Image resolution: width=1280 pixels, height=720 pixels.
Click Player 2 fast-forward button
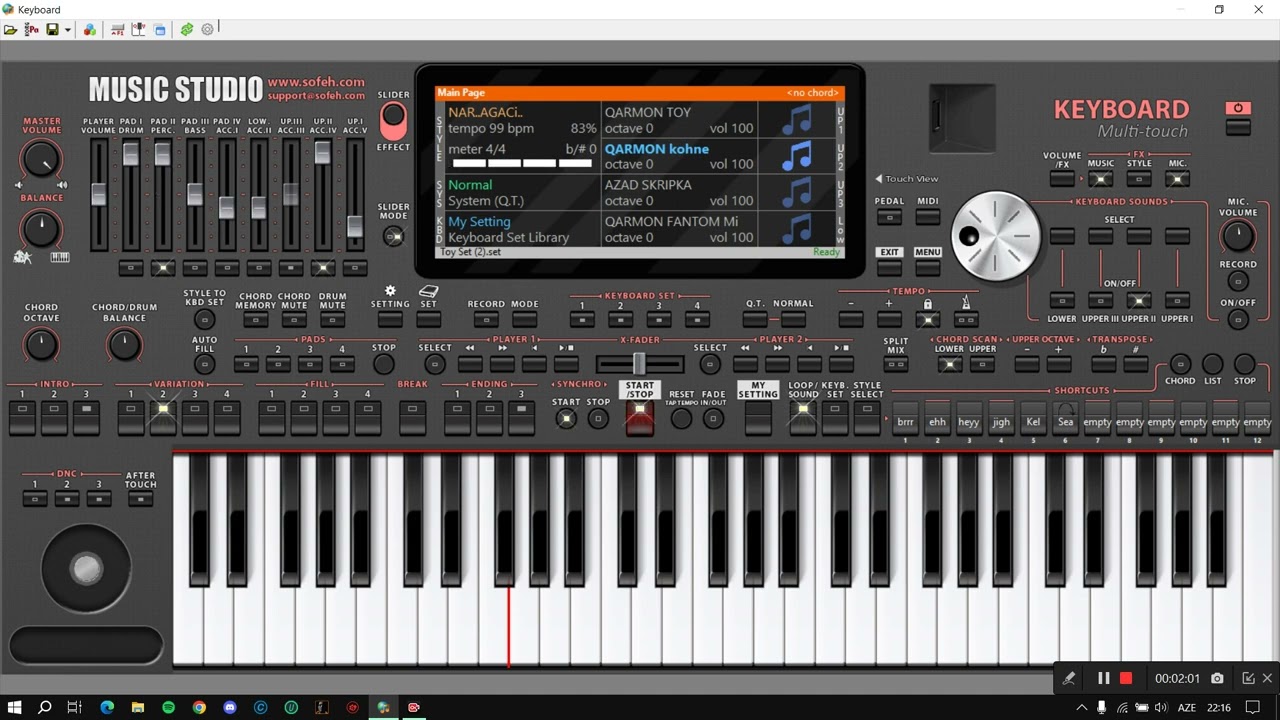(x=777, y=365)
